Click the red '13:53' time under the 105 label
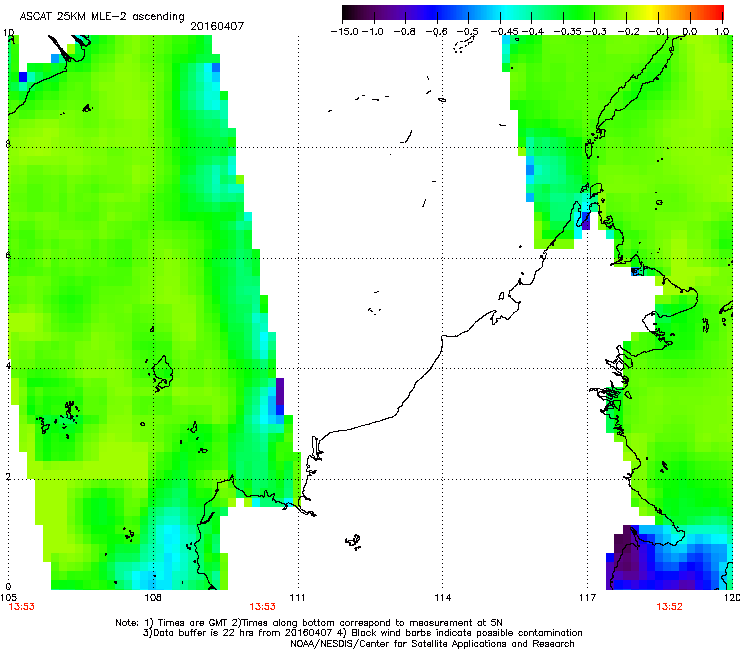Screen dimensions: 740x650 coord(22,607)
